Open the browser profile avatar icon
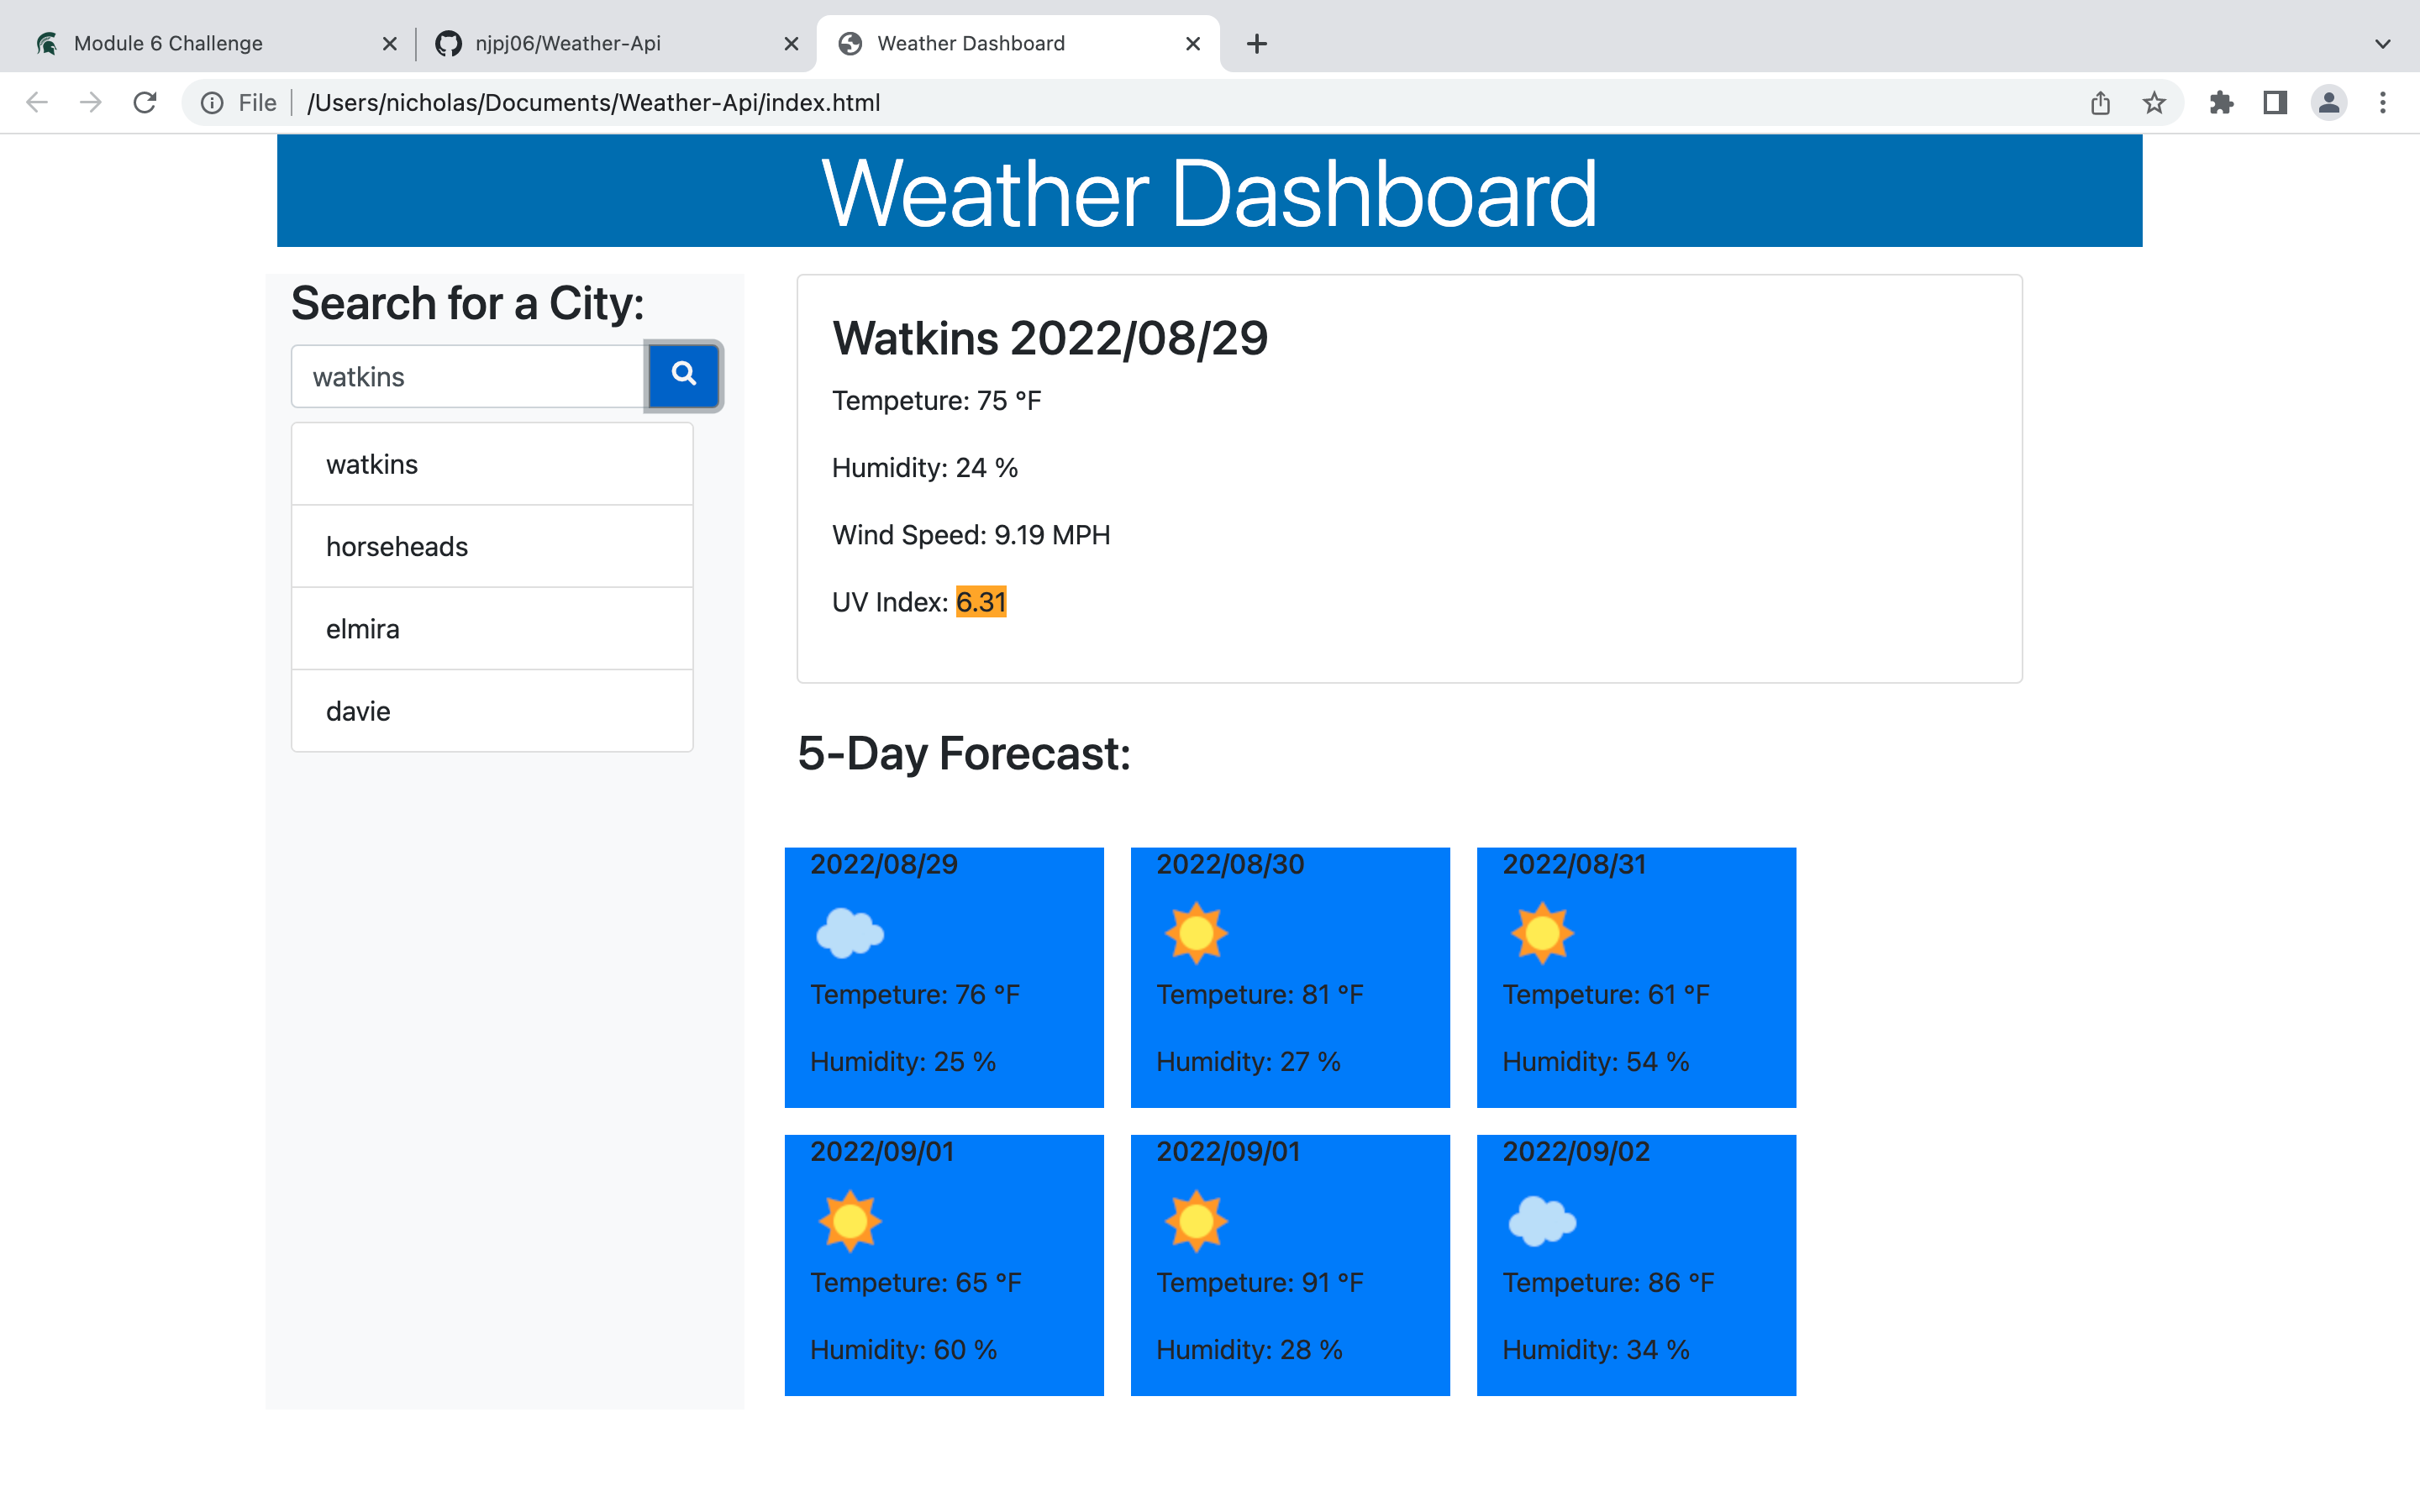This screenshot has height=1512, width=2420. pos(2329,101)
